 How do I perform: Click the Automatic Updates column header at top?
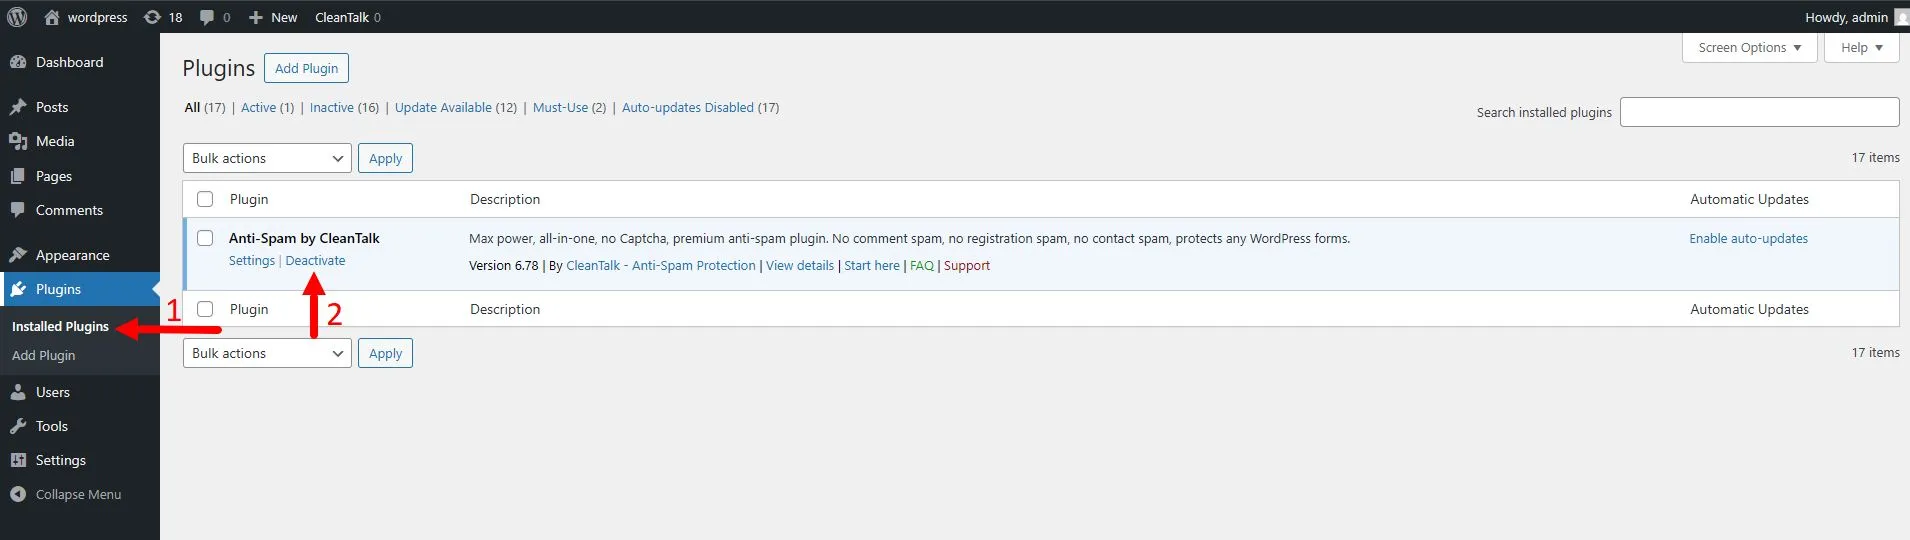1749,199
